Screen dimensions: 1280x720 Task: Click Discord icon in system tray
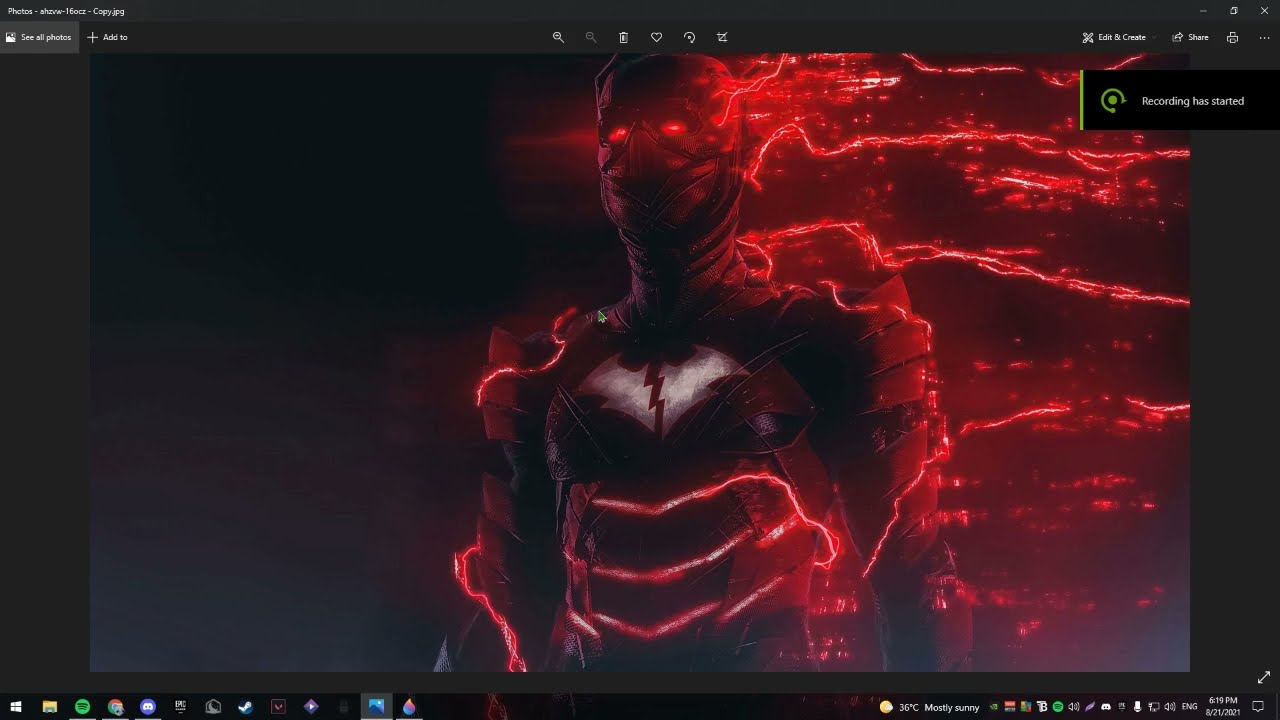[x=1106, y=707]
